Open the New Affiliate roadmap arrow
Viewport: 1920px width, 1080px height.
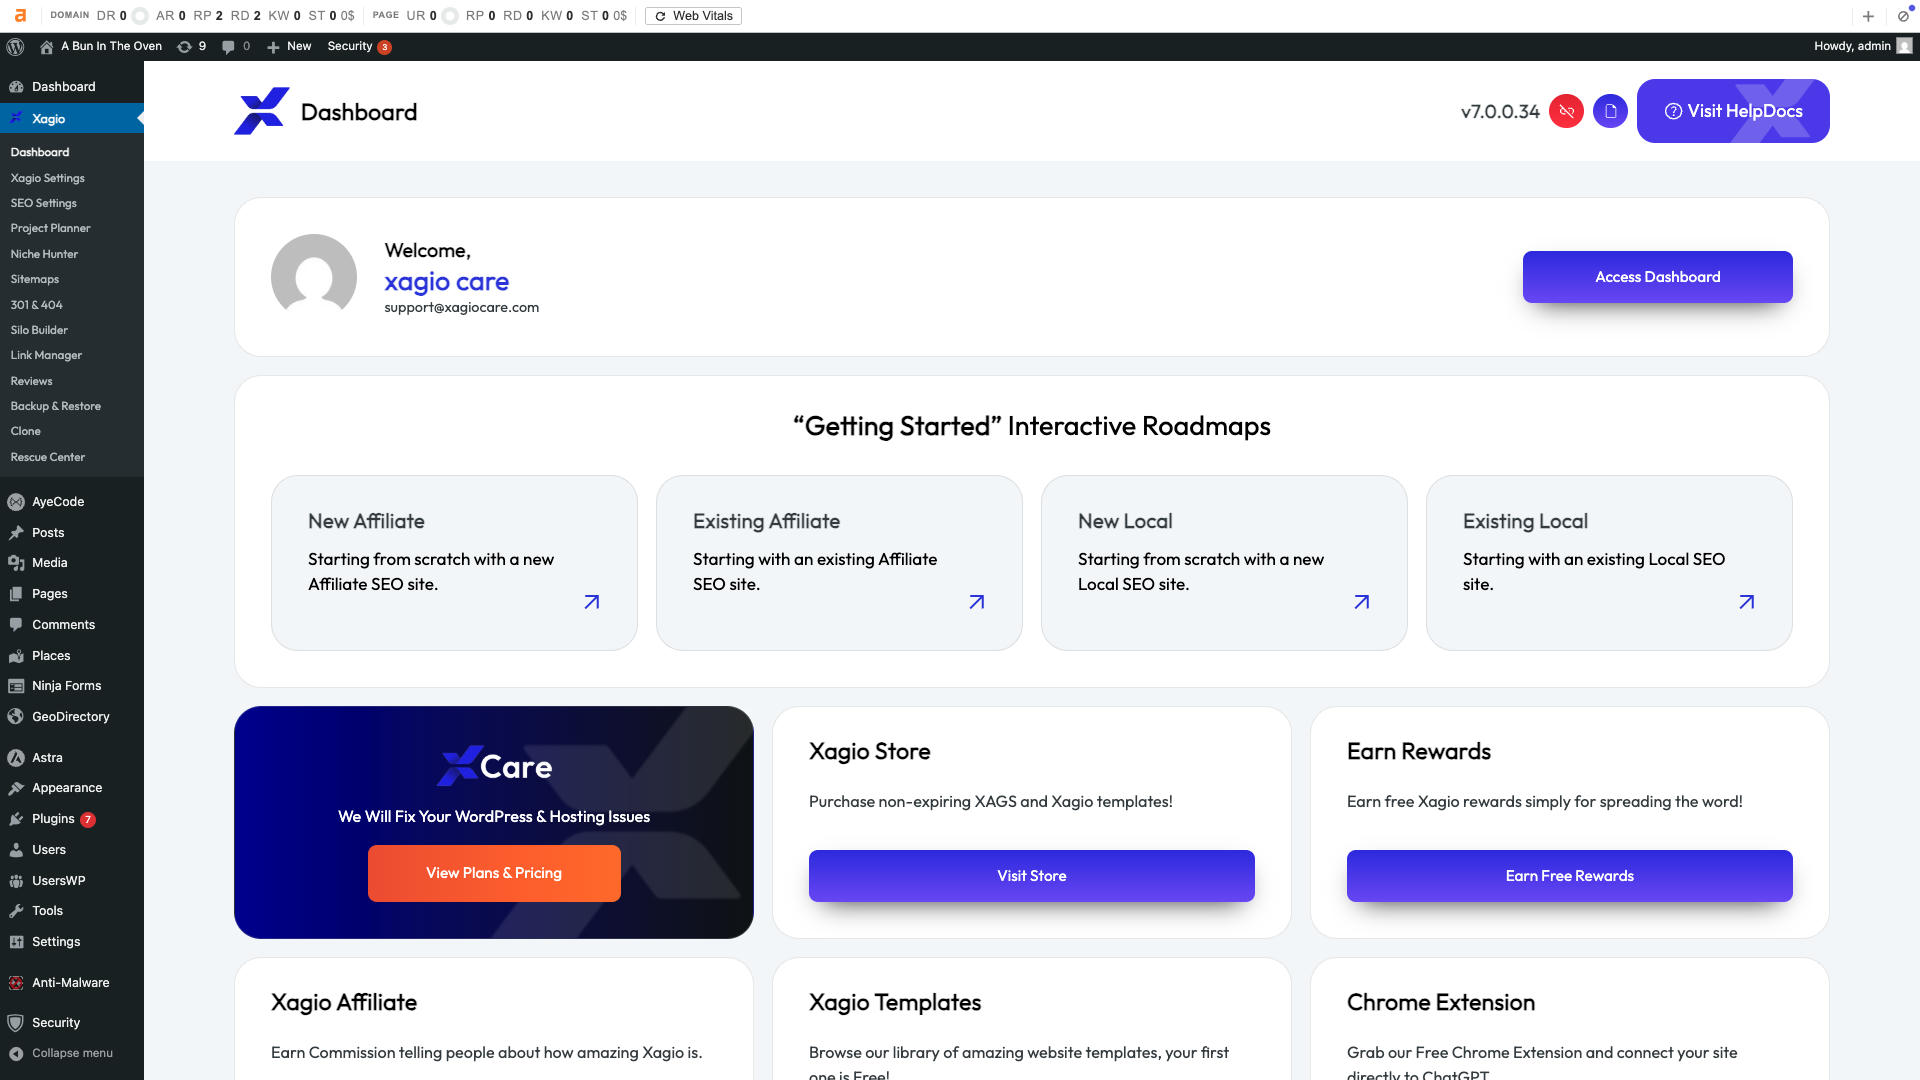[592, 602]
